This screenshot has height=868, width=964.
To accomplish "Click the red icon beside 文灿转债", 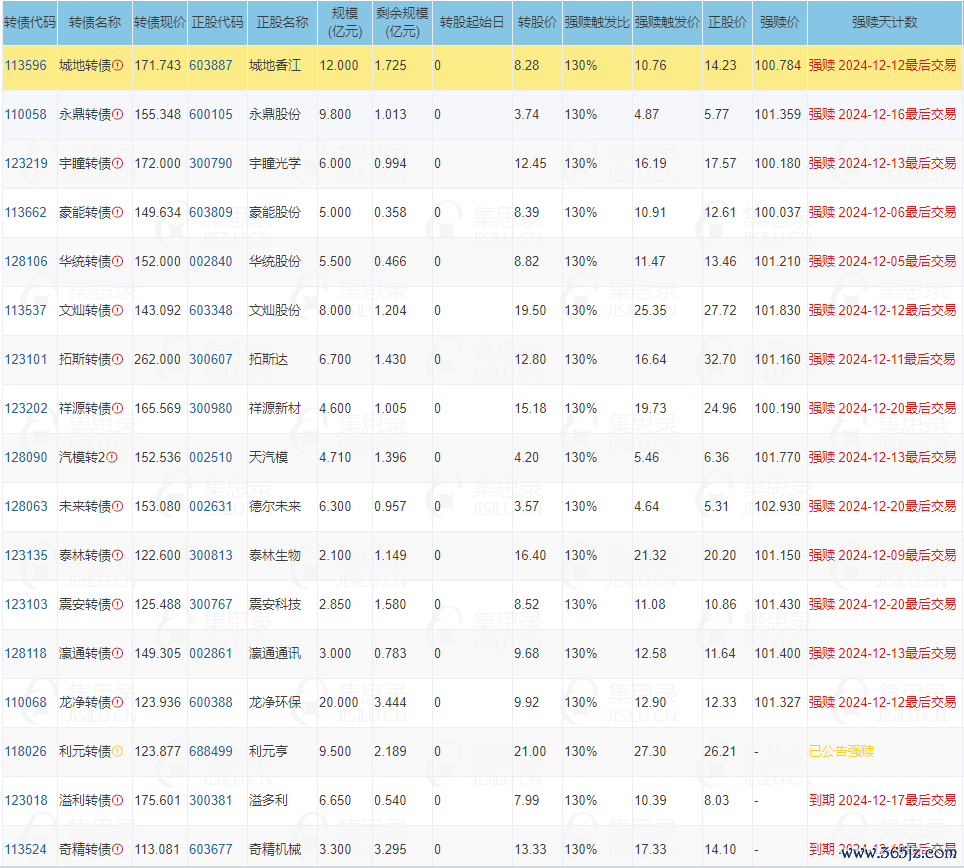I will [x=117, y=310].
